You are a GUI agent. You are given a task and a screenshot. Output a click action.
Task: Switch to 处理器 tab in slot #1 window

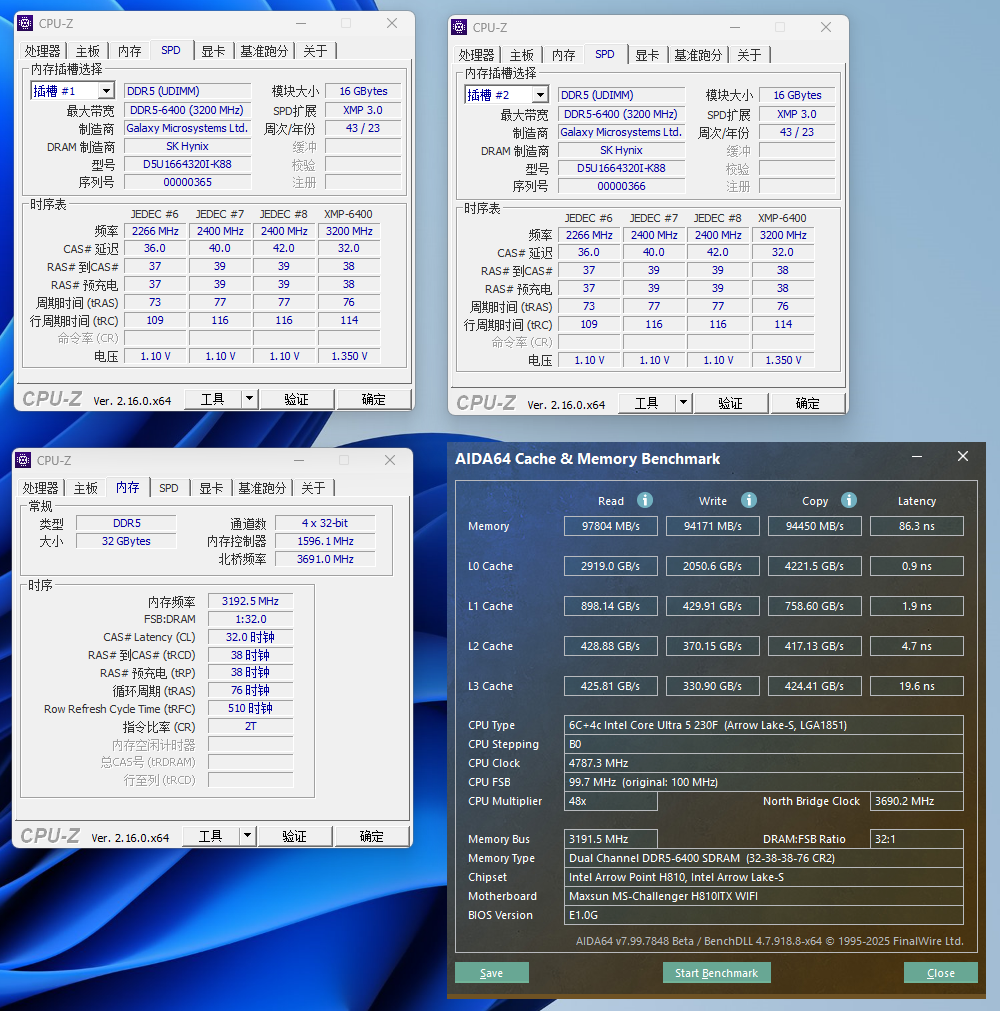tap(42, 51)
